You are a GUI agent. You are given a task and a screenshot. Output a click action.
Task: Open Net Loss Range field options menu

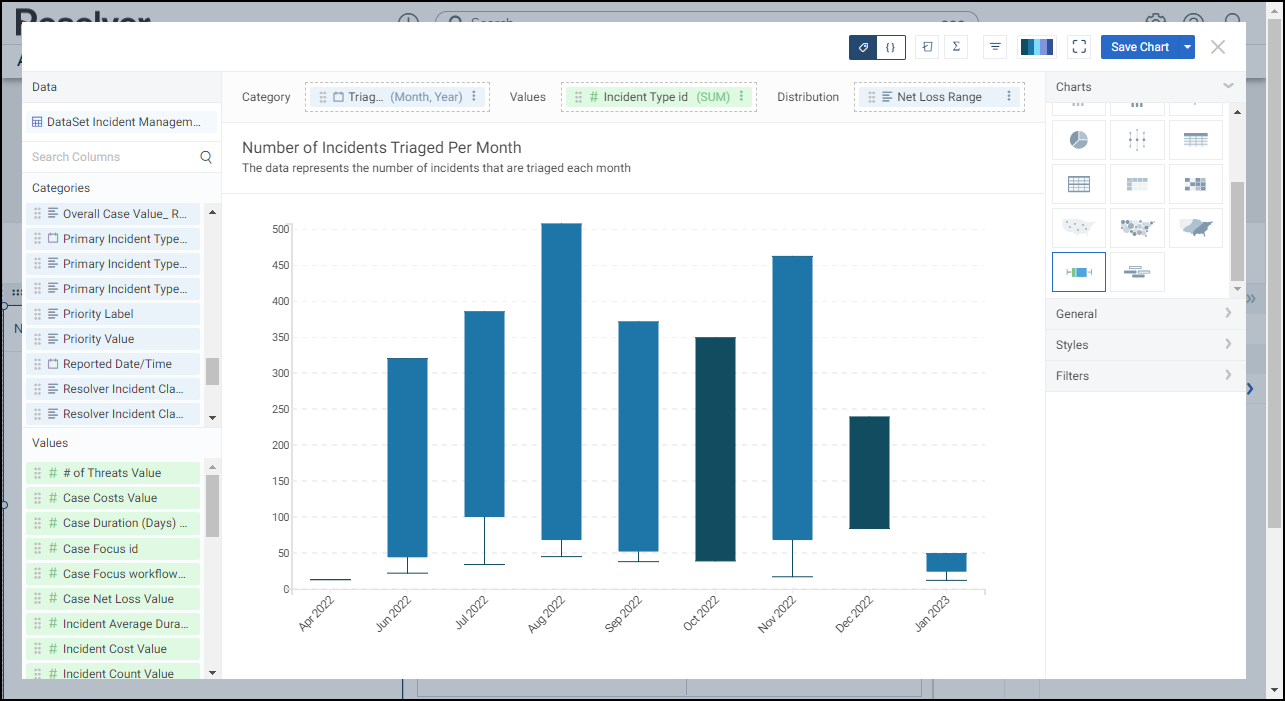1009,97
